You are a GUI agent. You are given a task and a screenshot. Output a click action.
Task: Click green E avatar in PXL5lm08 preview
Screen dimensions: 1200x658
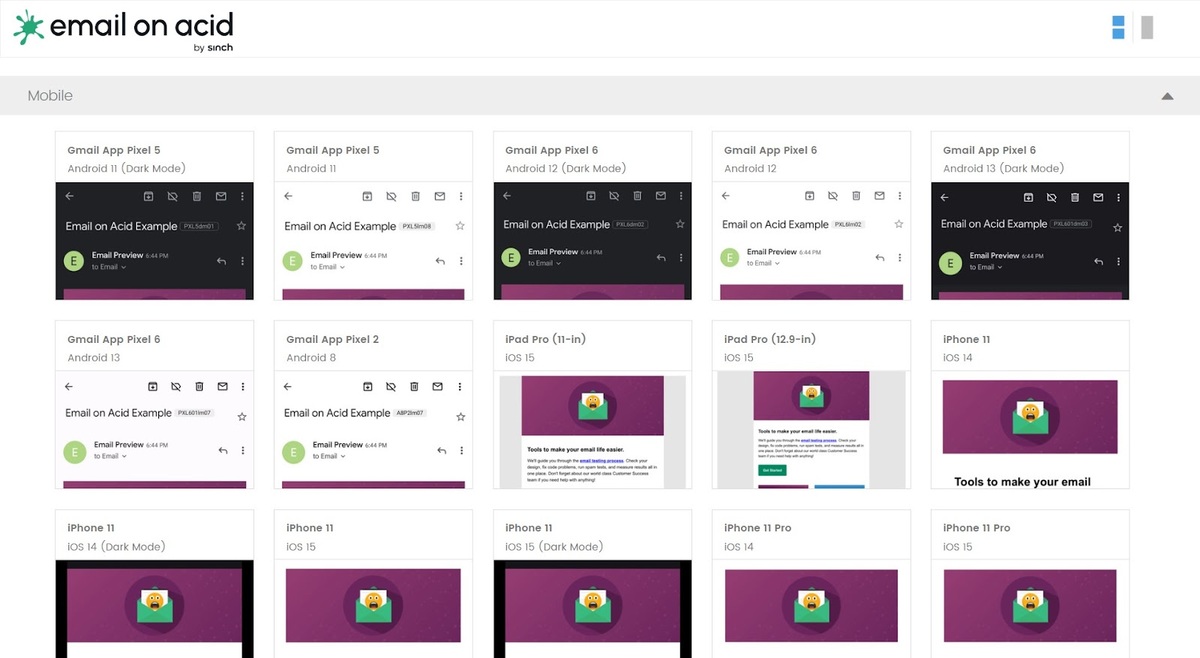(293, 261)
